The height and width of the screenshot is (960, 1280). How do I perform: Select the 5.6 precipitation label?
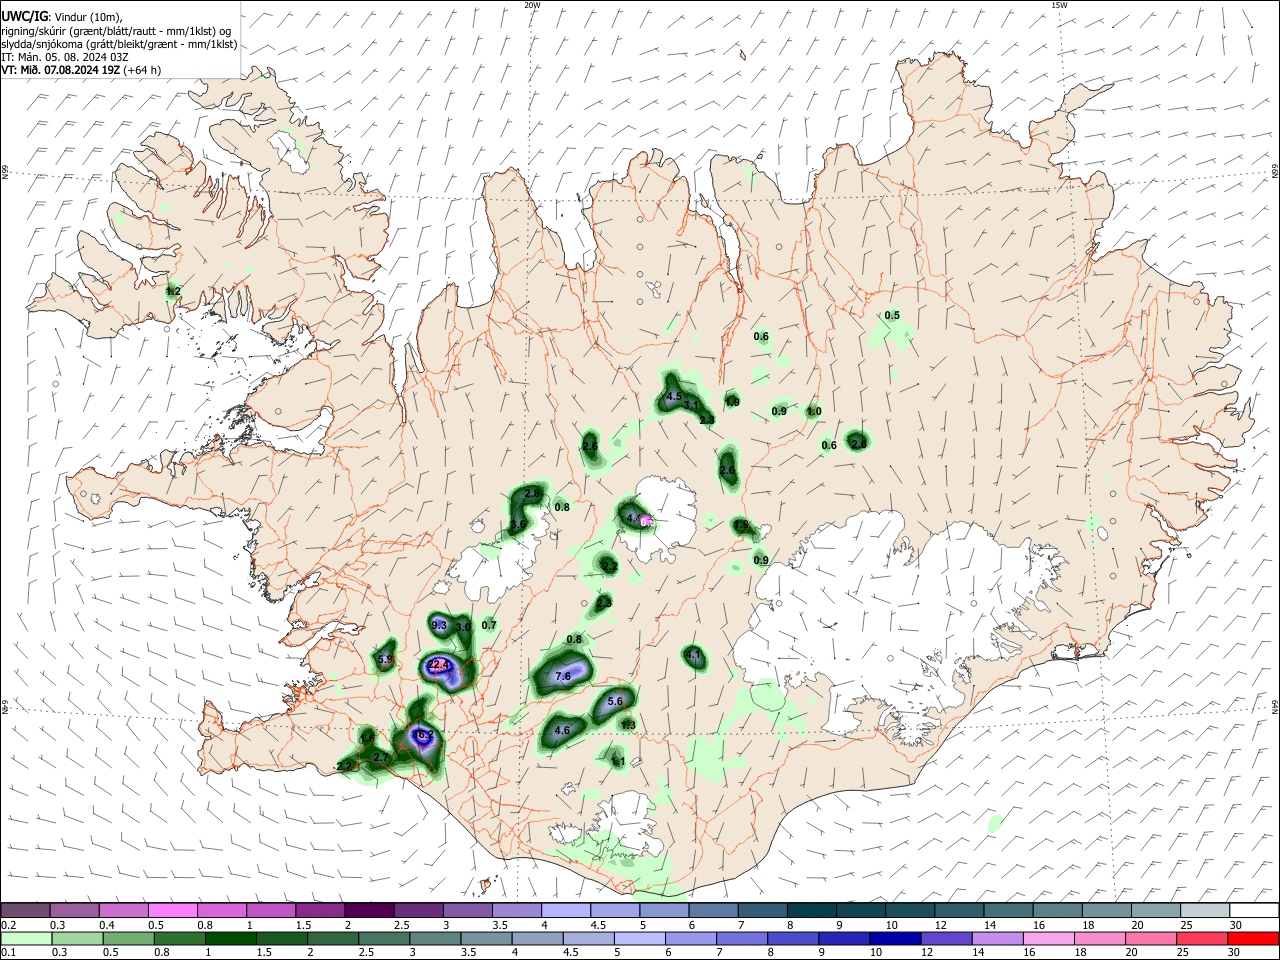(616, 702)
